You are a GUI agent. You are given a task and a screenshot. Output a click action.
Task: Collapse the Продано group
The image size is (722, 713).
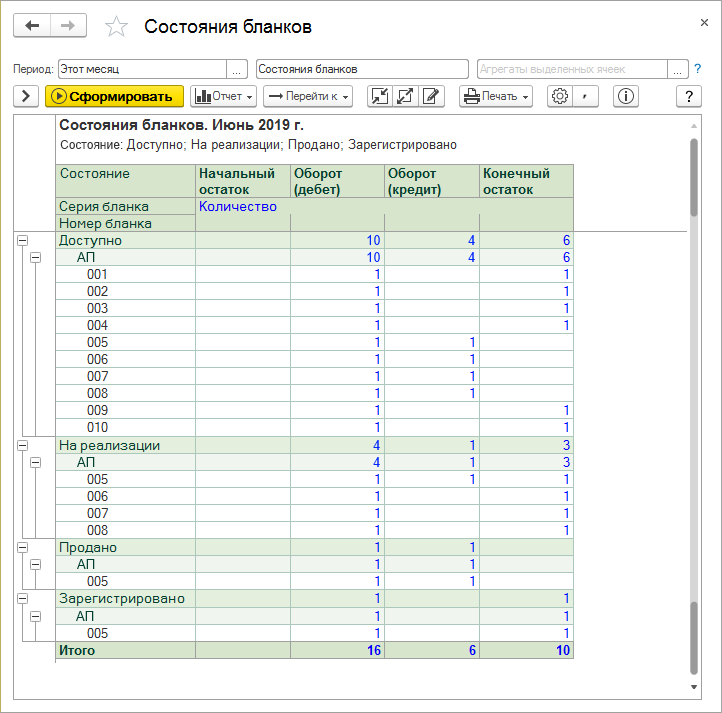[x=22, y=547]
